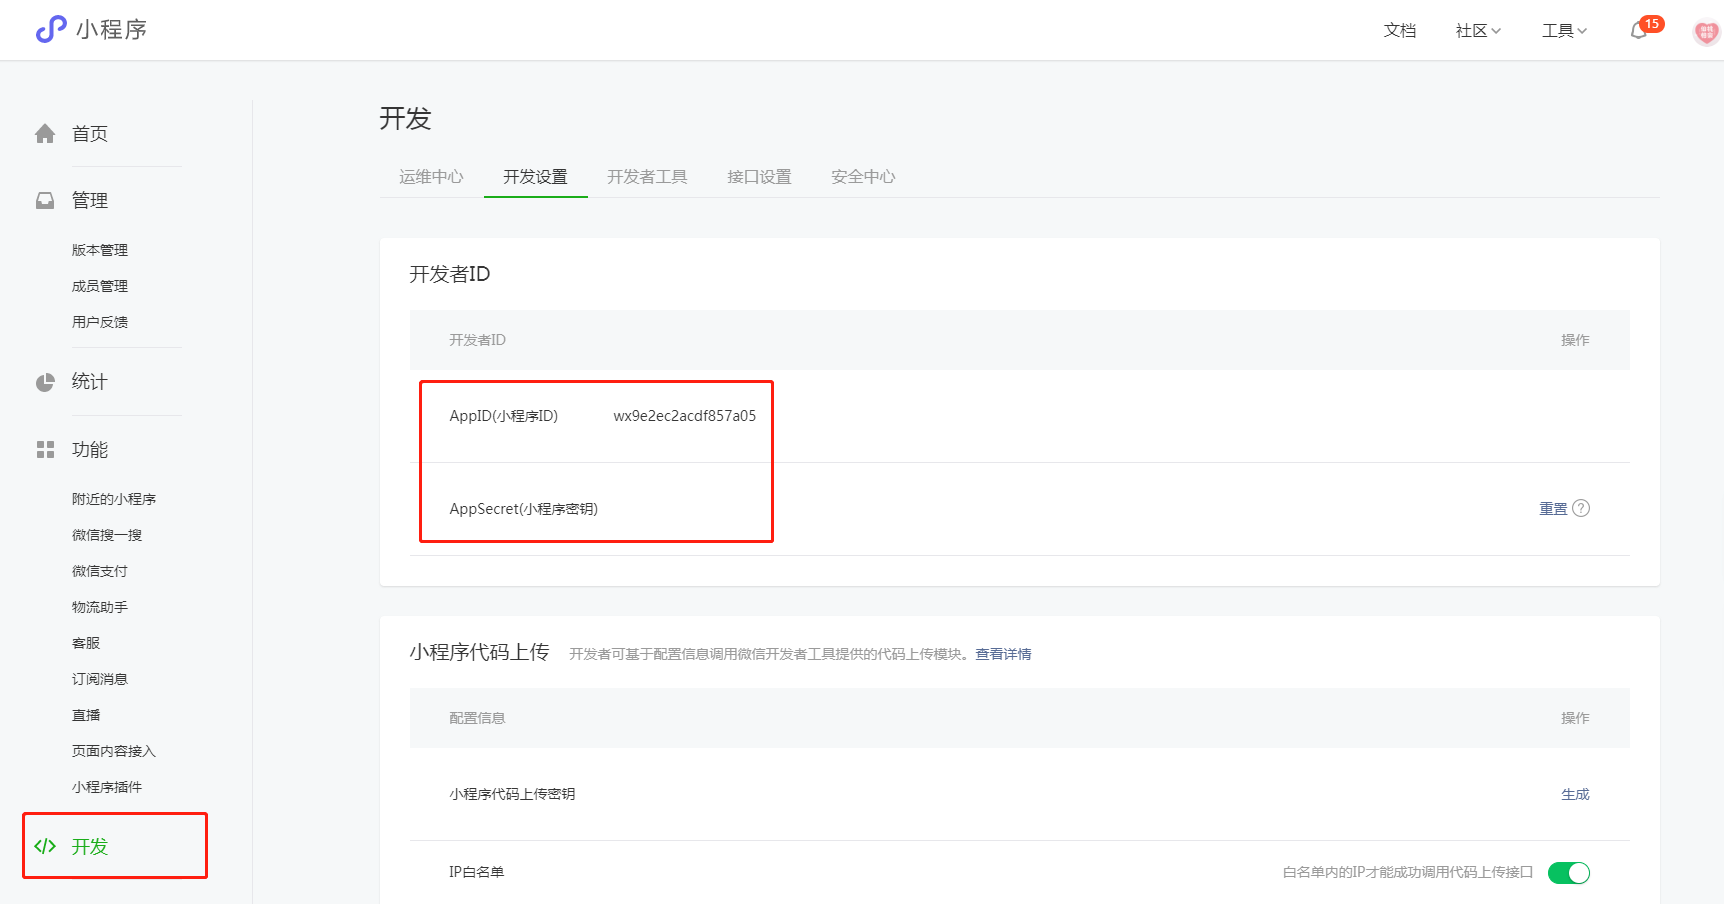Click the AppID value wx9e2ec2acdf857a05

coord(685,416)
